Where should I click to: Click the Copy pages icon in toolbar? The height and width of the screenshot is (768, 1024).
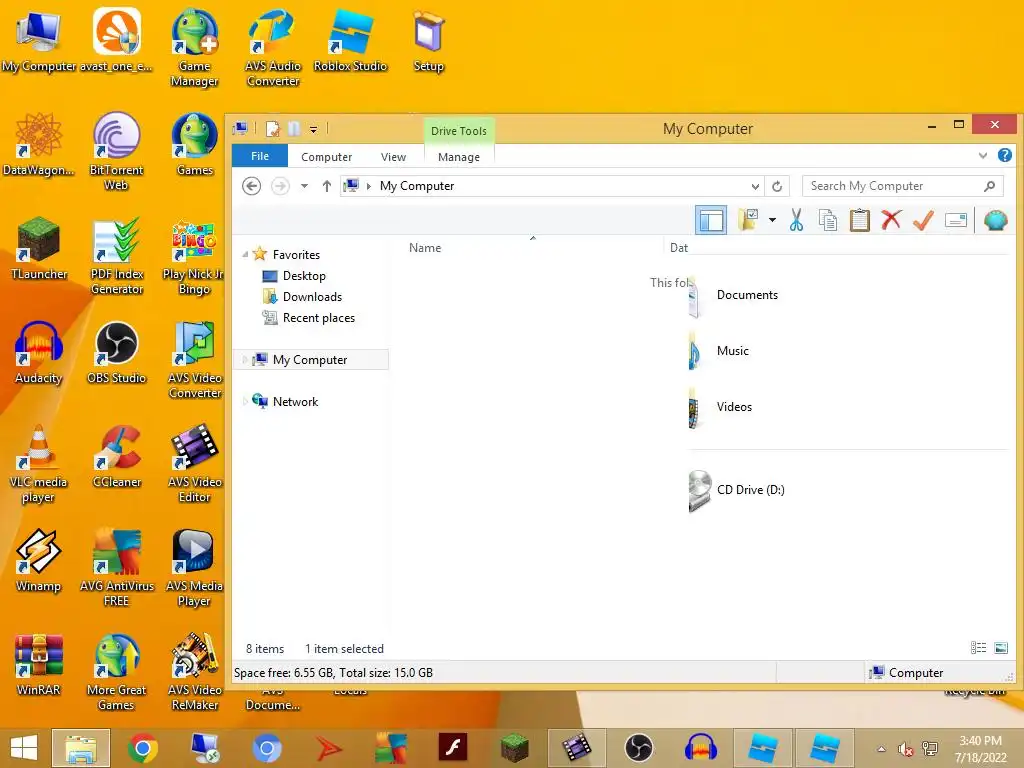828,220
